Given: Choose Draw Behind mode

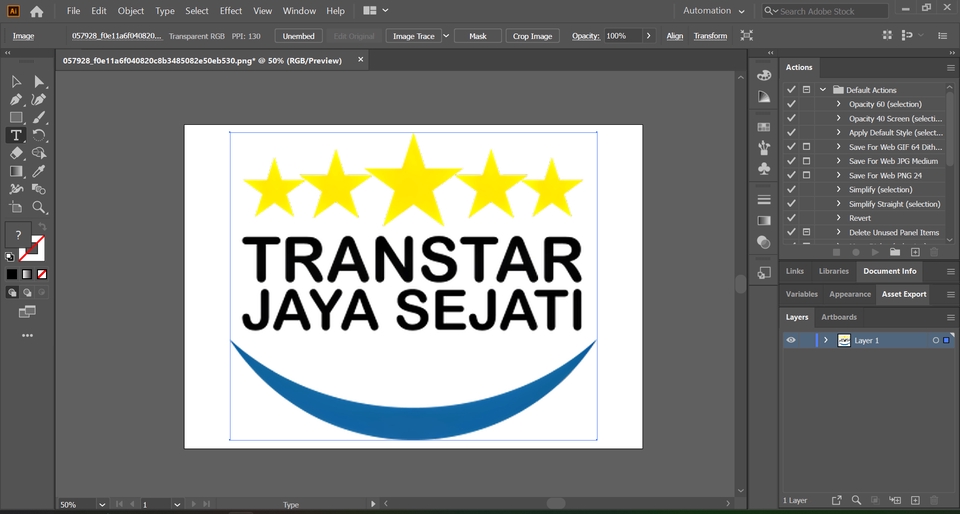Looking at the screenshot, I should (27, 292).
